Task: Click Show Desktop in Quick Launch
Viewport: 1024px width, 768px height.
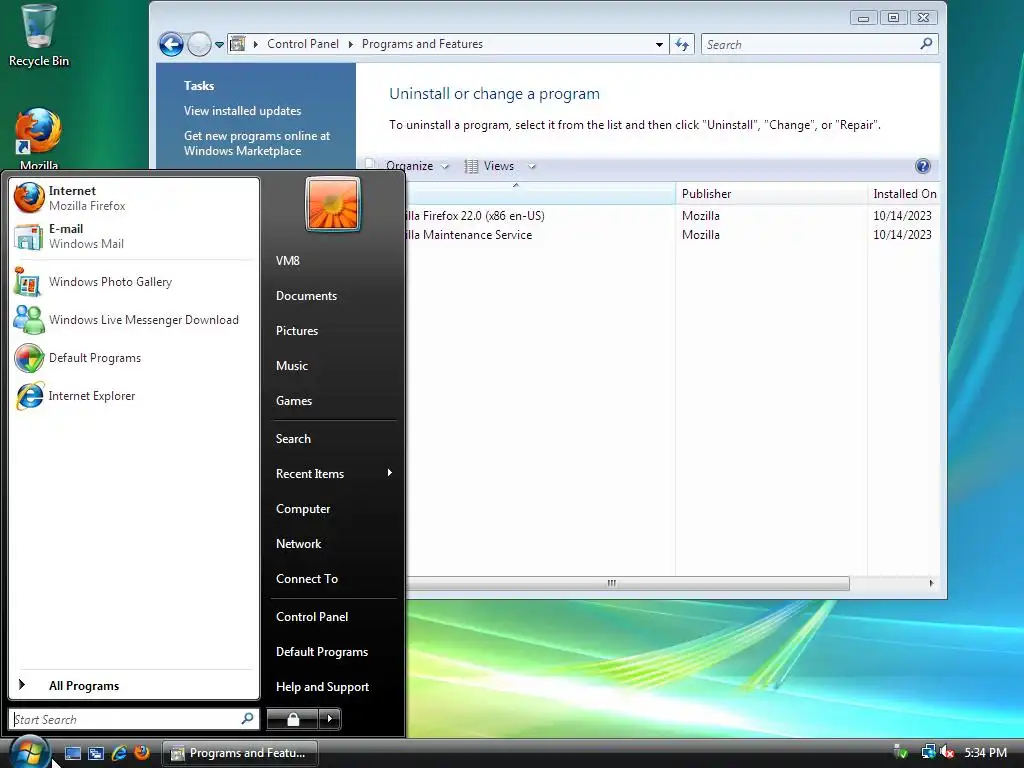Action: (72, 753)
